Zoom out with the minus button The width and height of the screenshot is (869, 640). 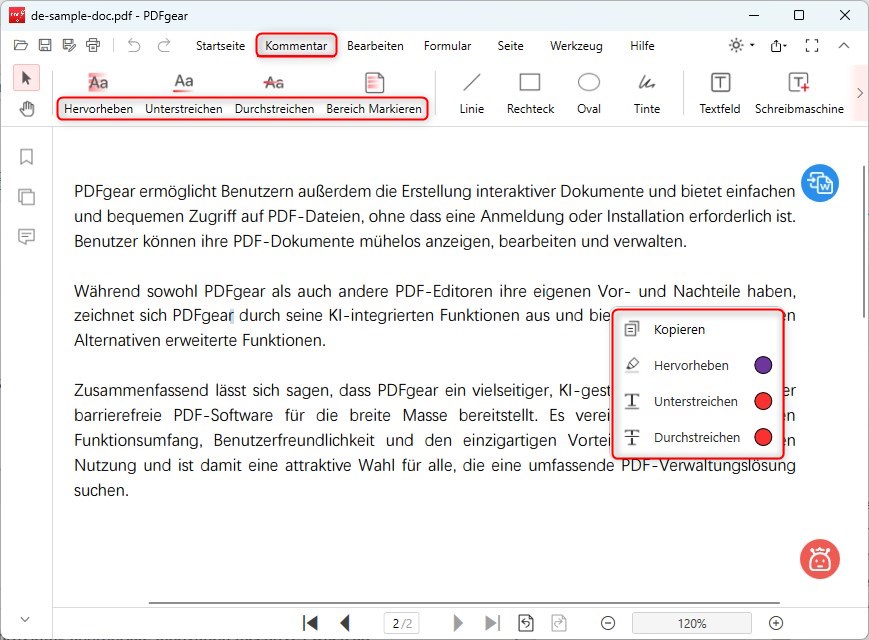[x=608, y=623]
